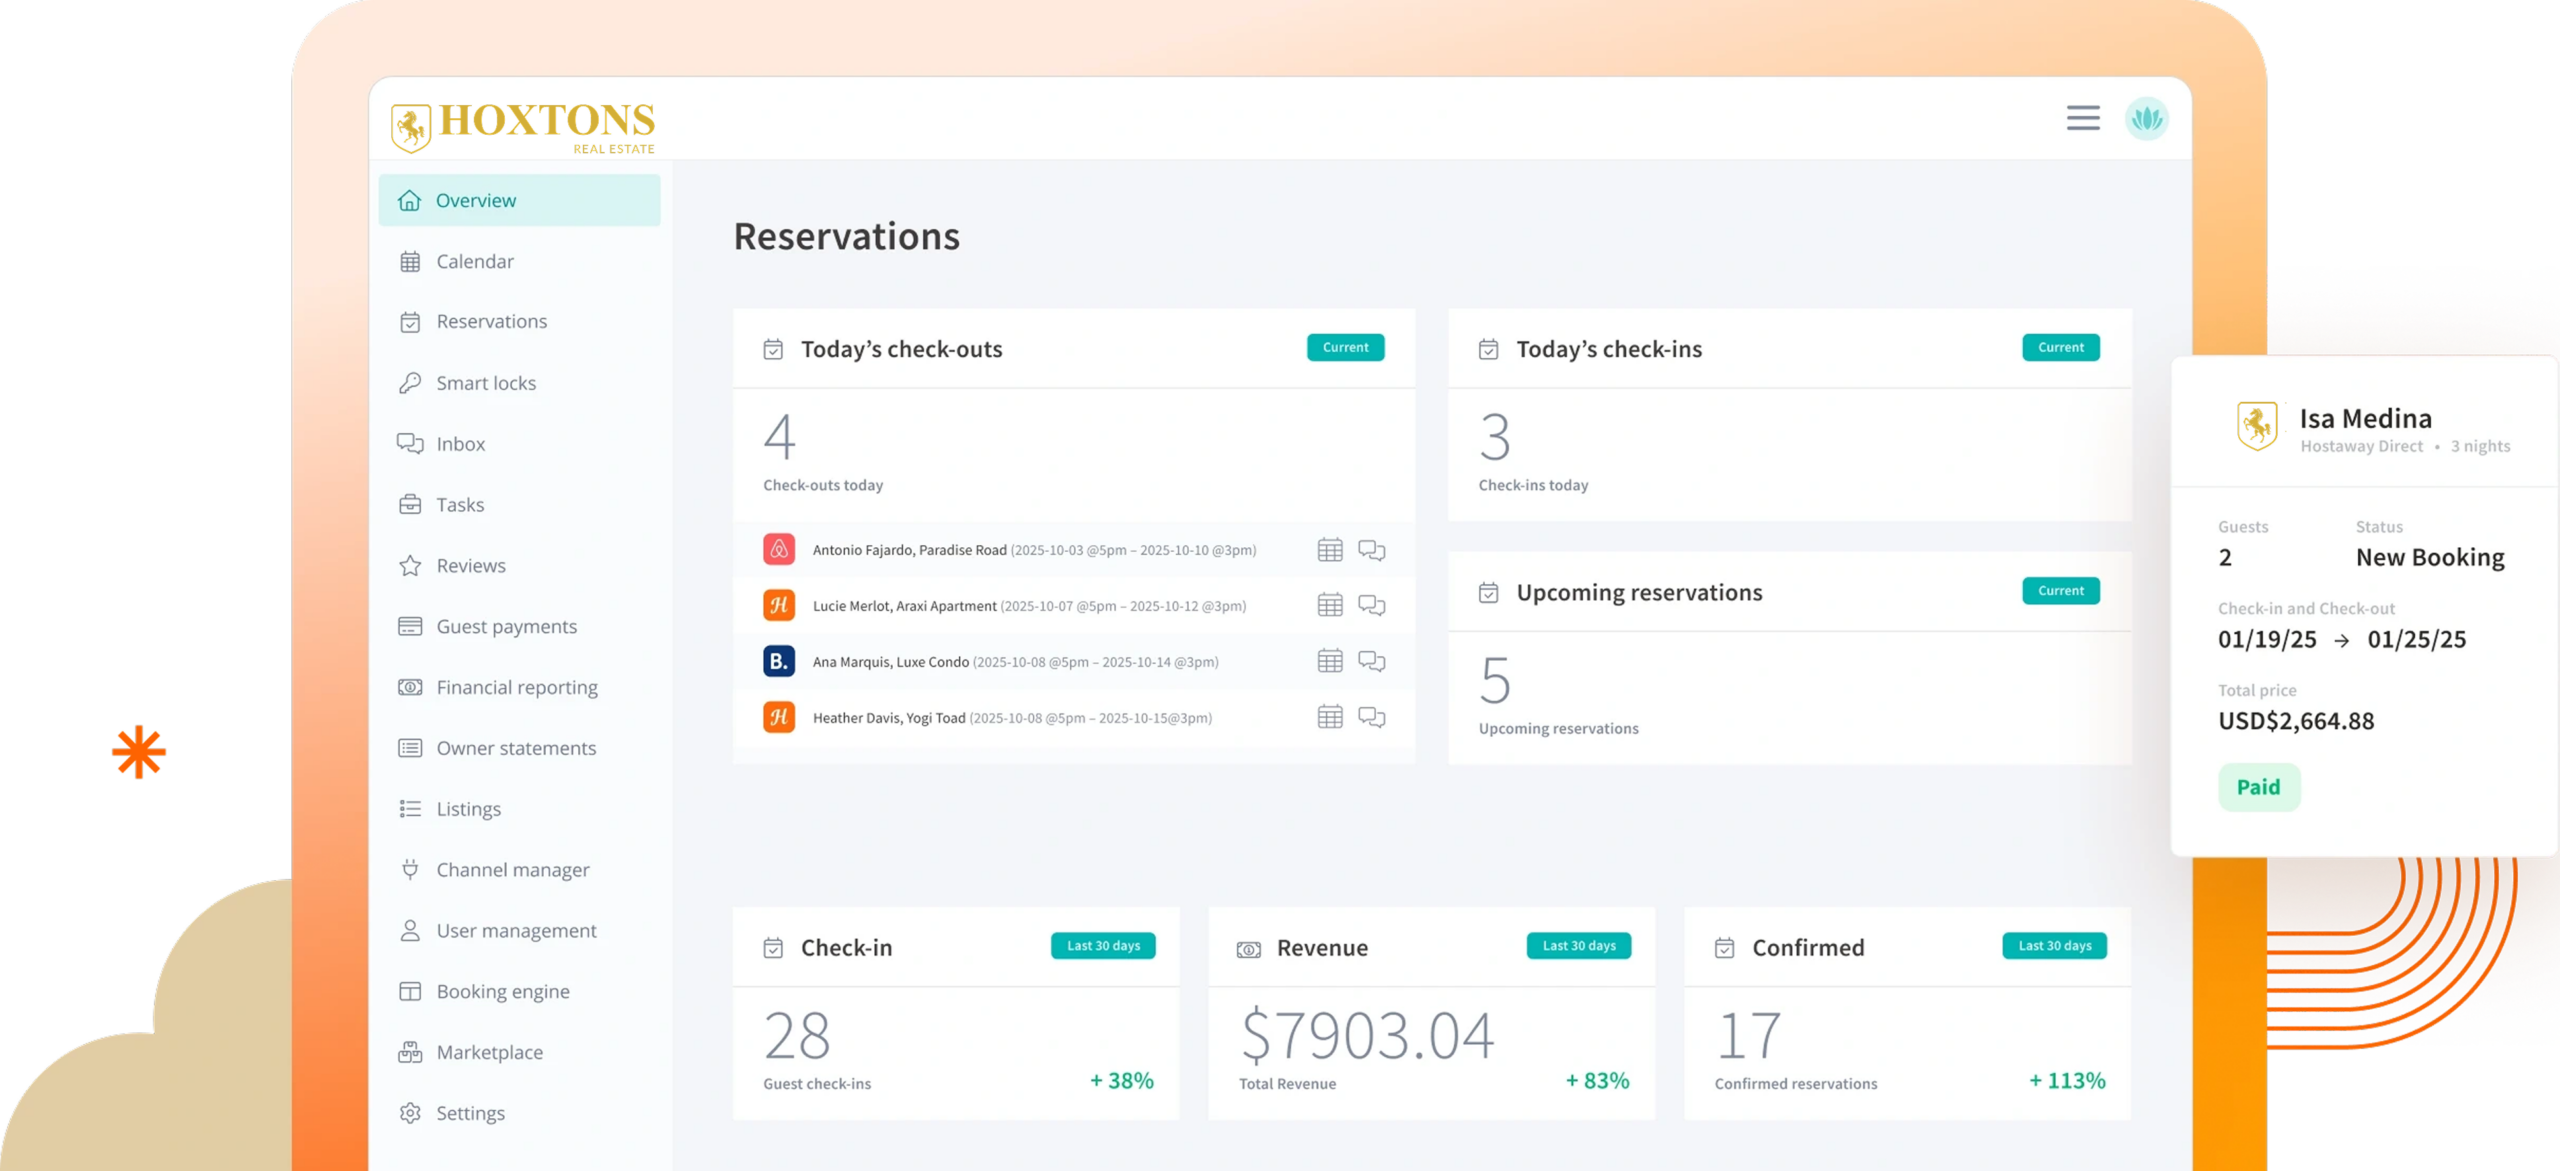Screen dimensions: 2560x1171
Task: Open message icon for Heather Davis
Action: 1371,717
